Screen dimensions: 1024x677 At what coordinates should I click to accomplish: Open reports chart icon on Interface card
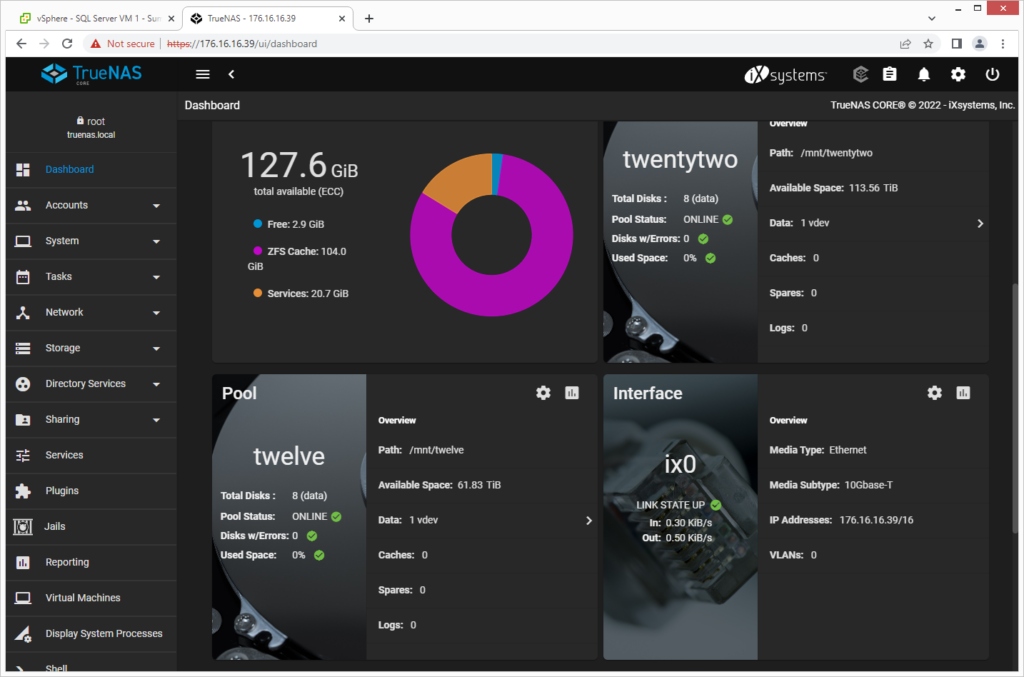coord(963,393)
